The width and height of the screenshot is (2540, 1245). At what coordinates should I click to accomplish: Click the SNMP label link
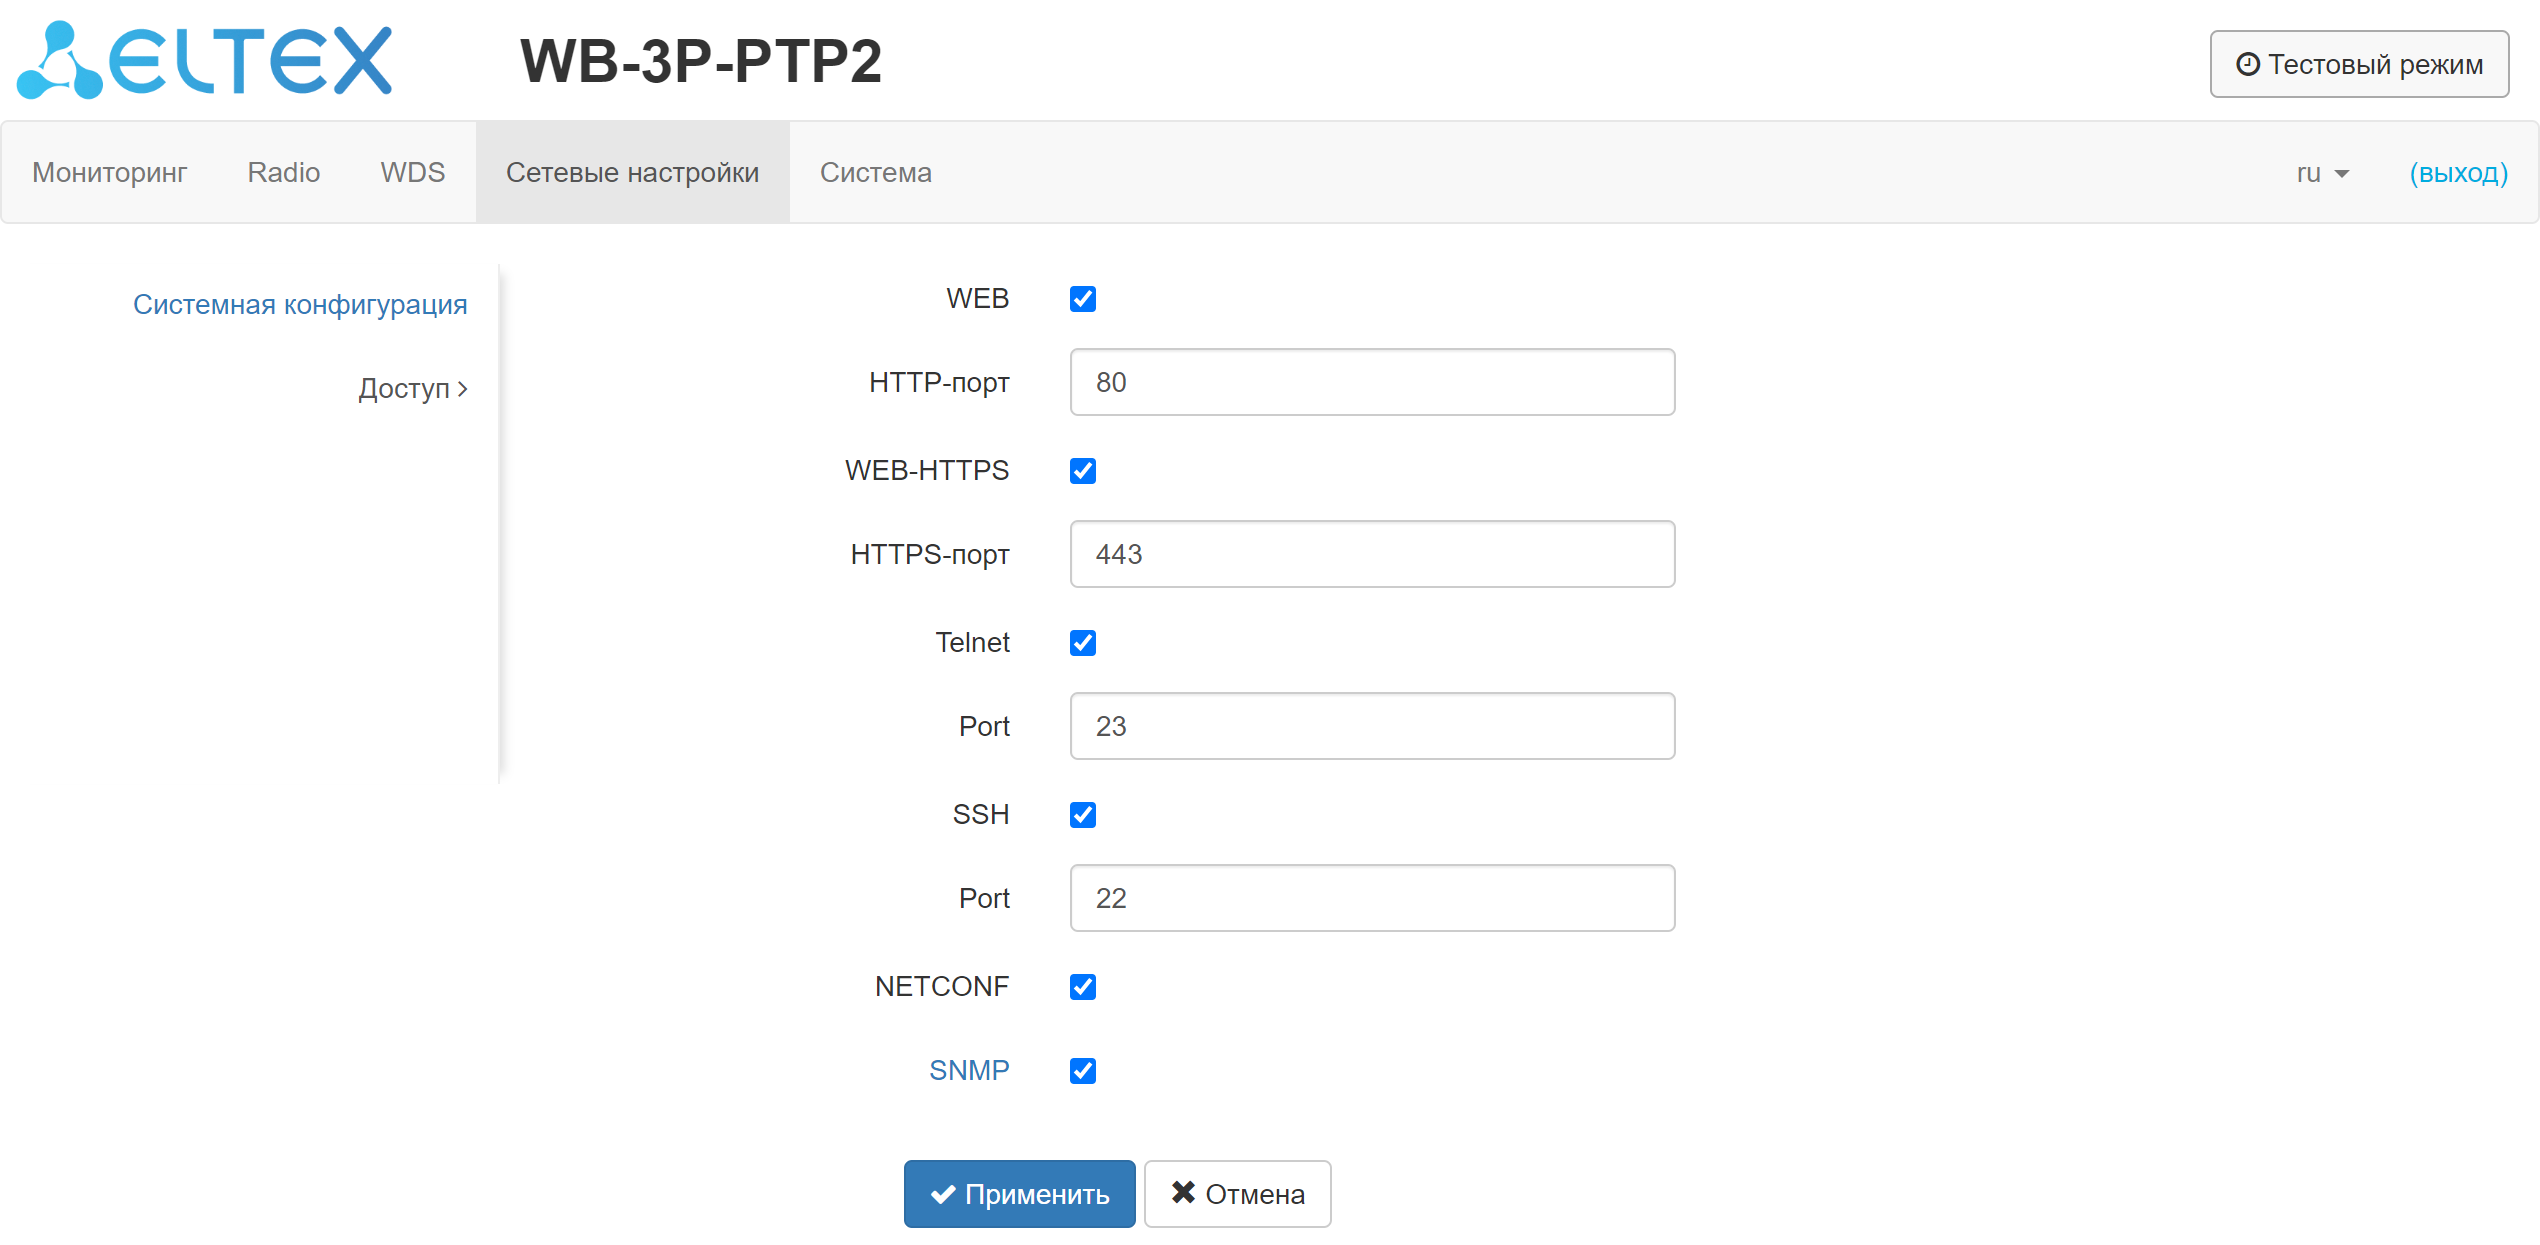968,1070
